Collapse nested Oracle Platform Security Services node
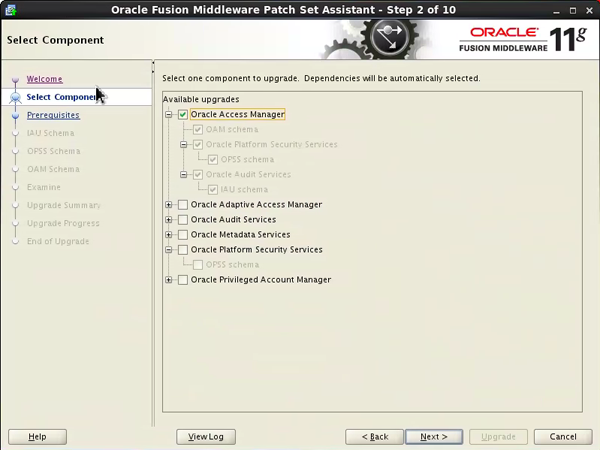Image resolution: width=600 pixels, height=450 pixels. 184,144
